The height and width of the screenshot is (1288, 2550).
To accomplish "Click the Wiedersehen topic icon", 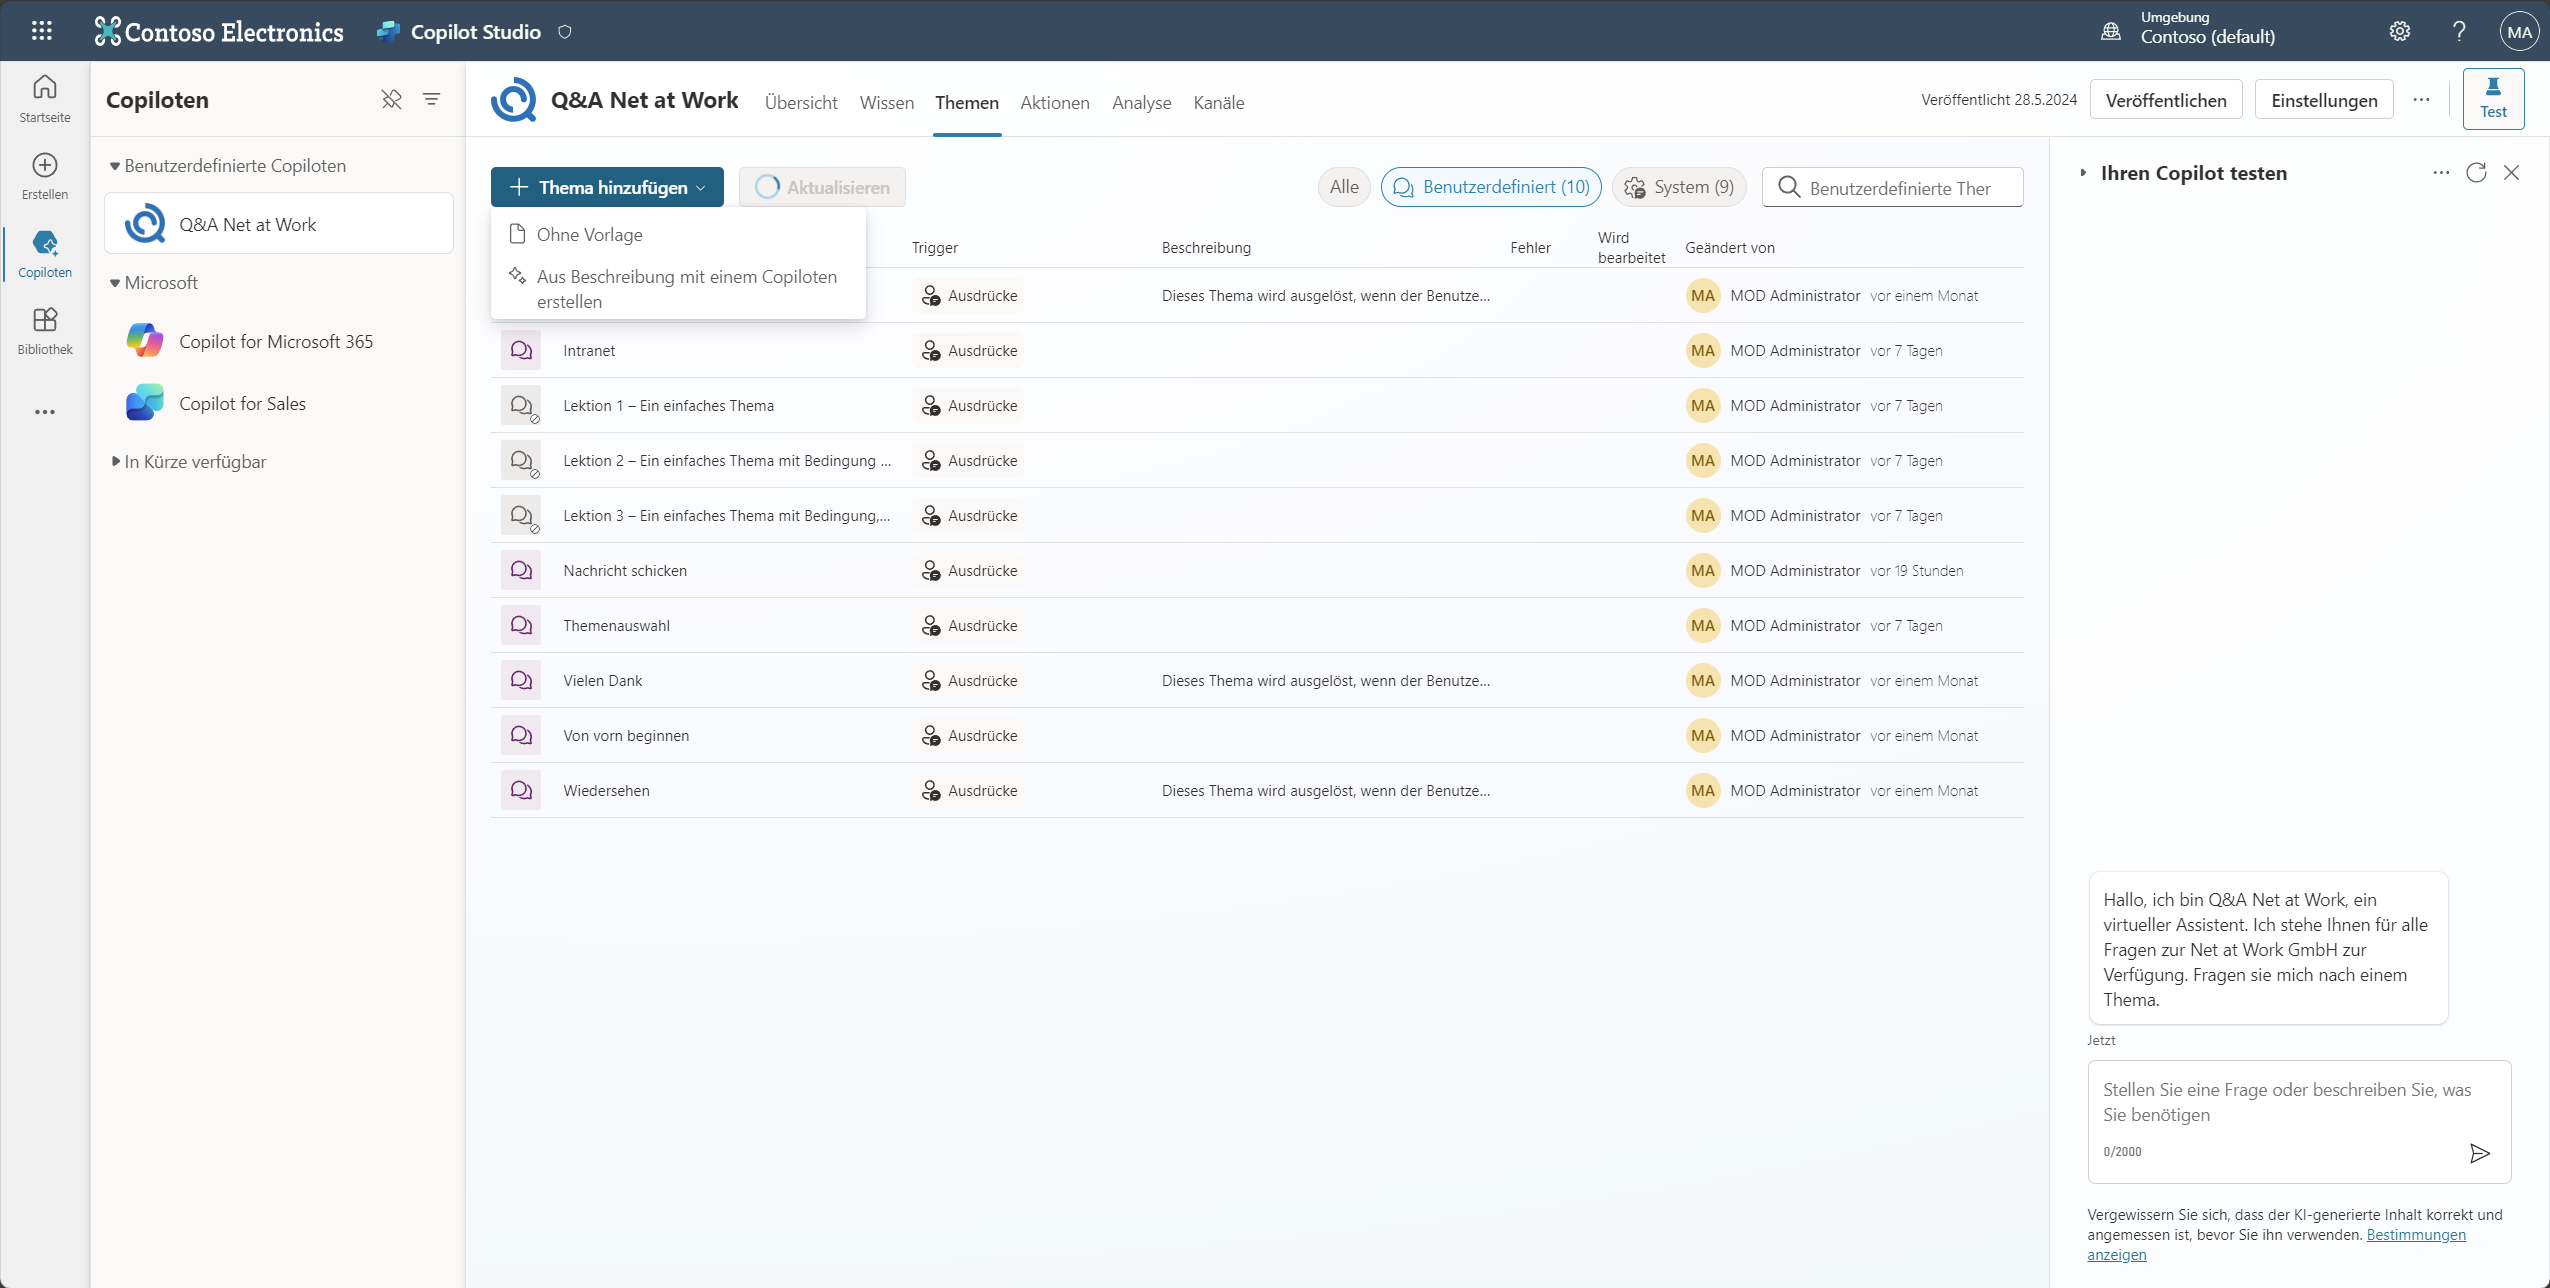I will [x=521, y=790].
